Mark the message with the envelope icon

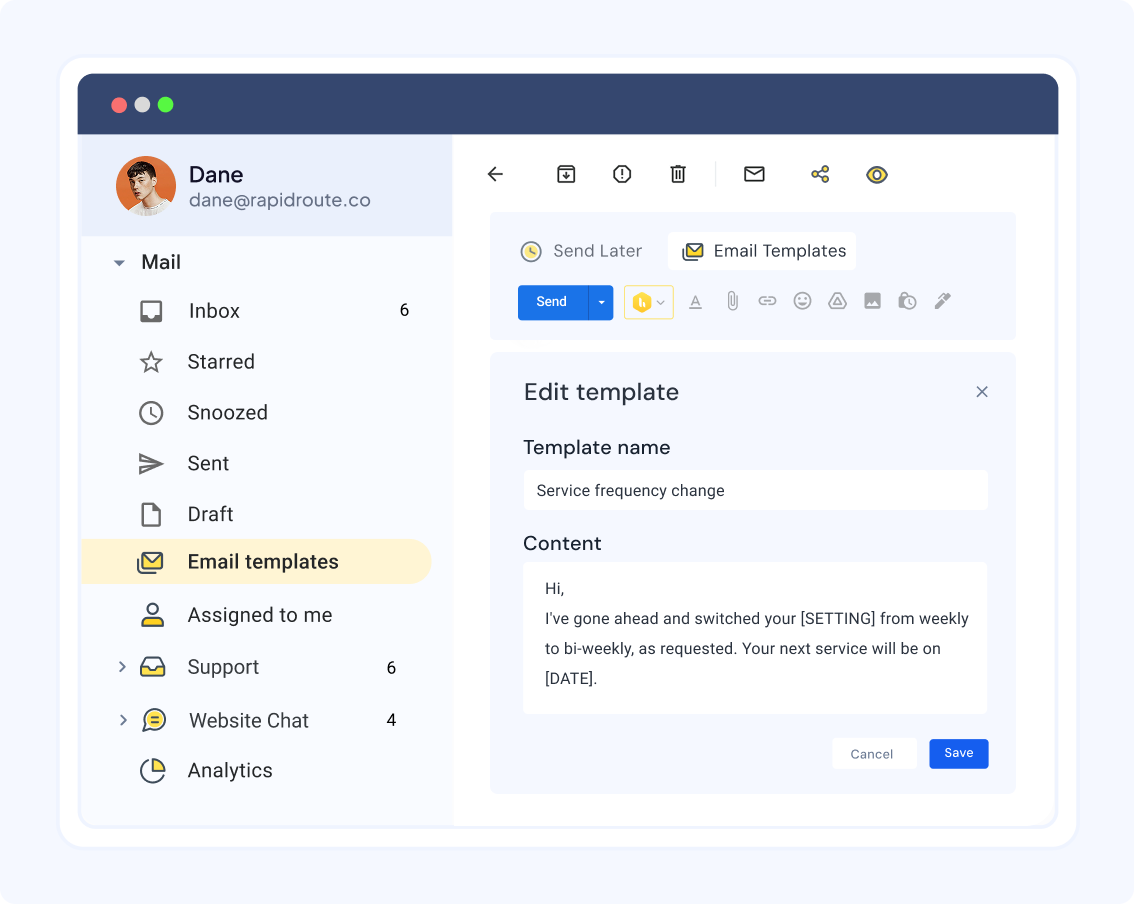coord(754,173)
